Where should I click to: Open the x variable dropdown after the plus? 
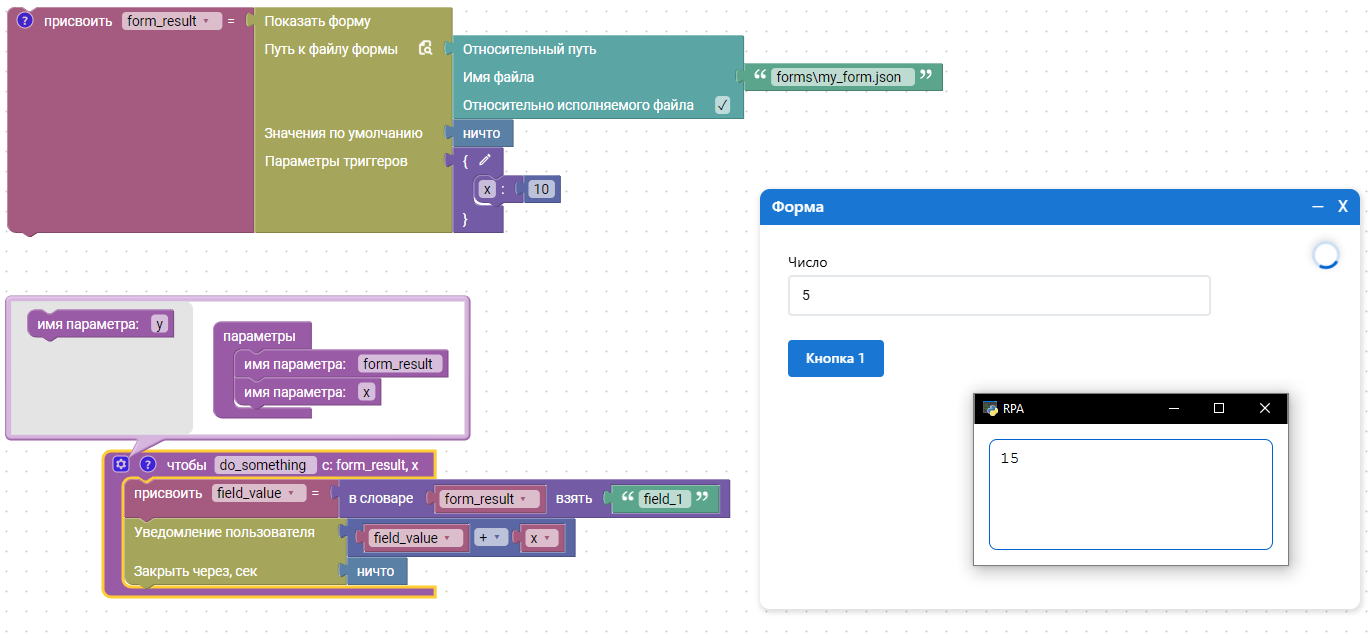tap(540, 538)
